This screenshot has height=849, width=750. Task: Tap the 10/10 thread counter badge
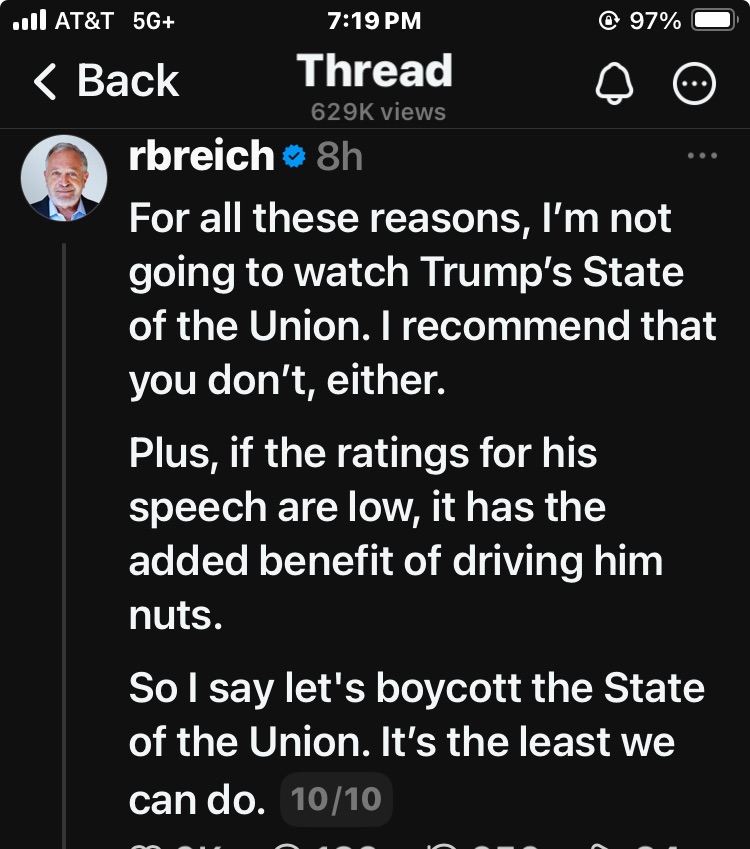click(336, 800)
